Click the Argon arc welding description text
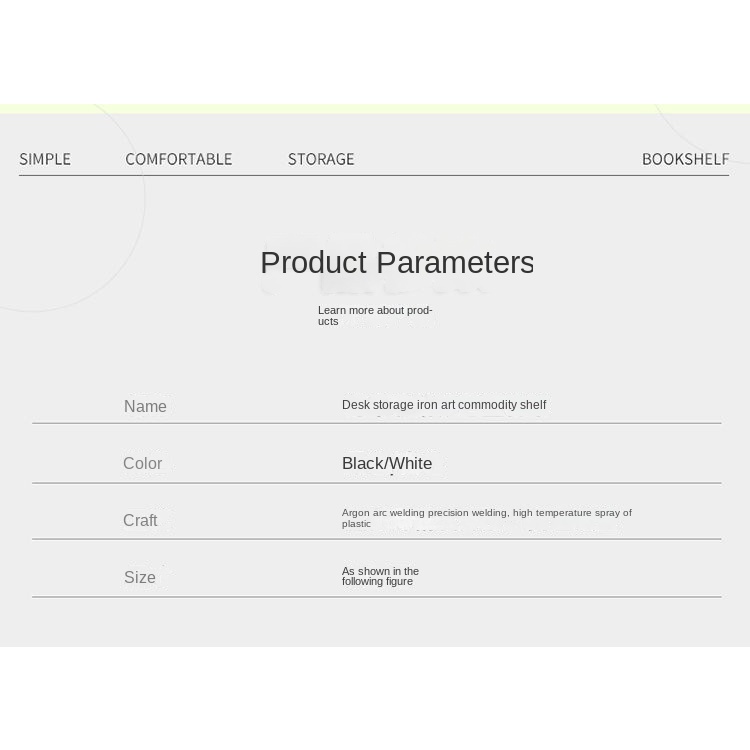The image size is (750, 750). 486,517
